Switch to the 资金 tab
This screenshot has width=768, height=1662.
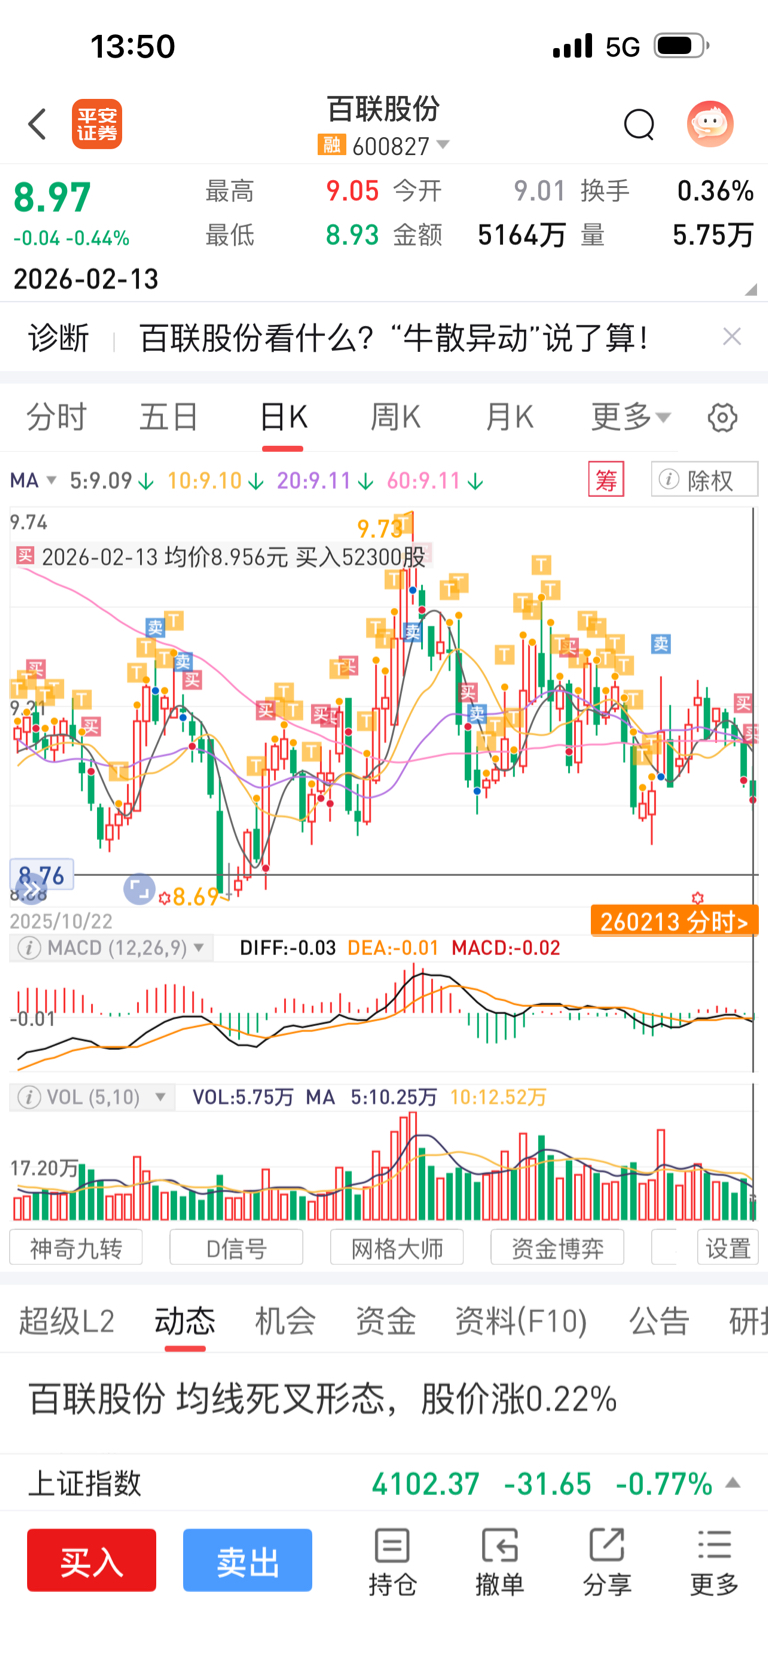(385, 1321)
